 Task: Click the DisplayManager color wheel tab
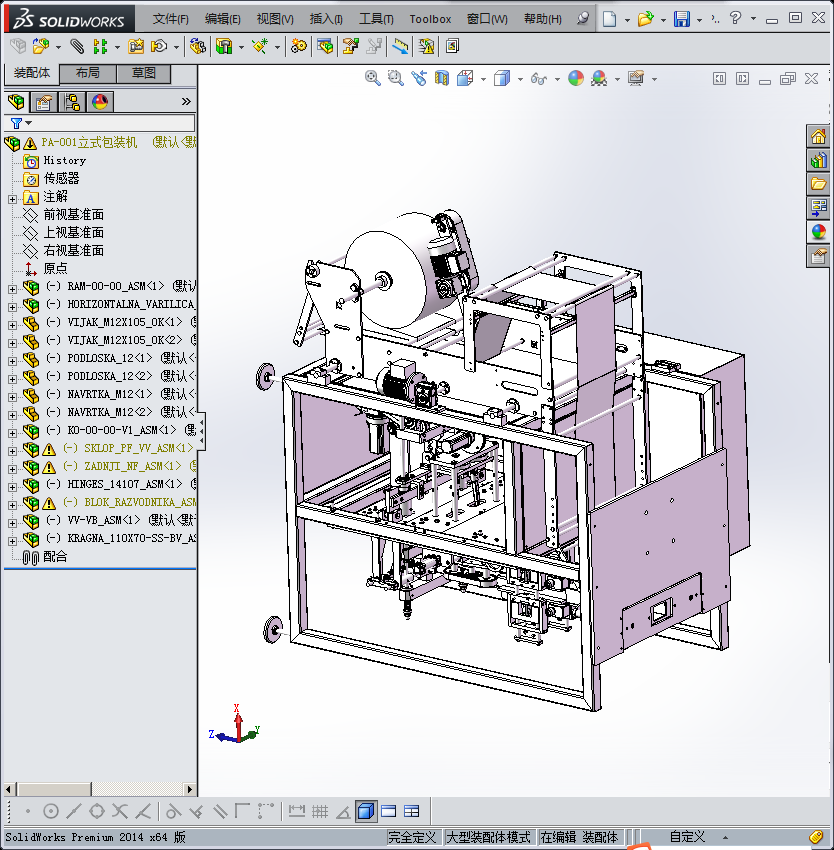pyautogui.click(x=99, y=102)
